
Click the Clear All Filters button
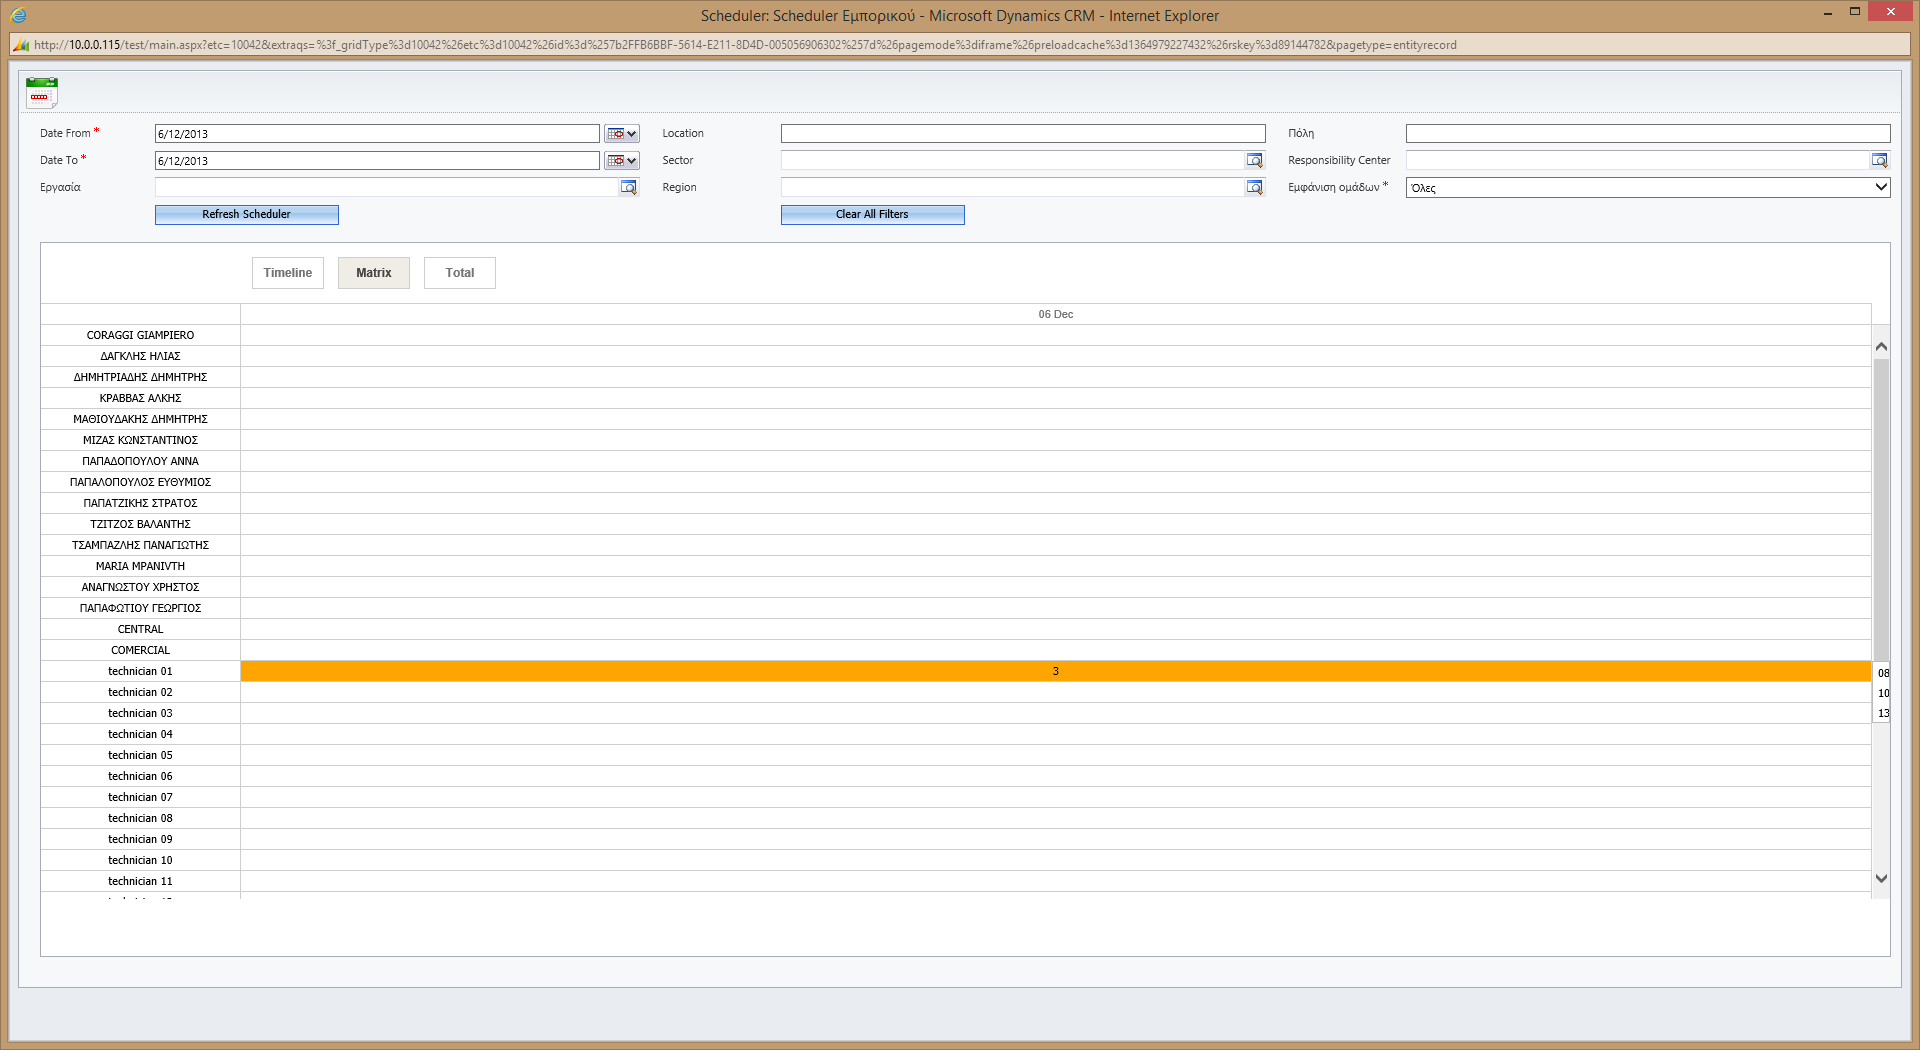click(x=873, y=215)
